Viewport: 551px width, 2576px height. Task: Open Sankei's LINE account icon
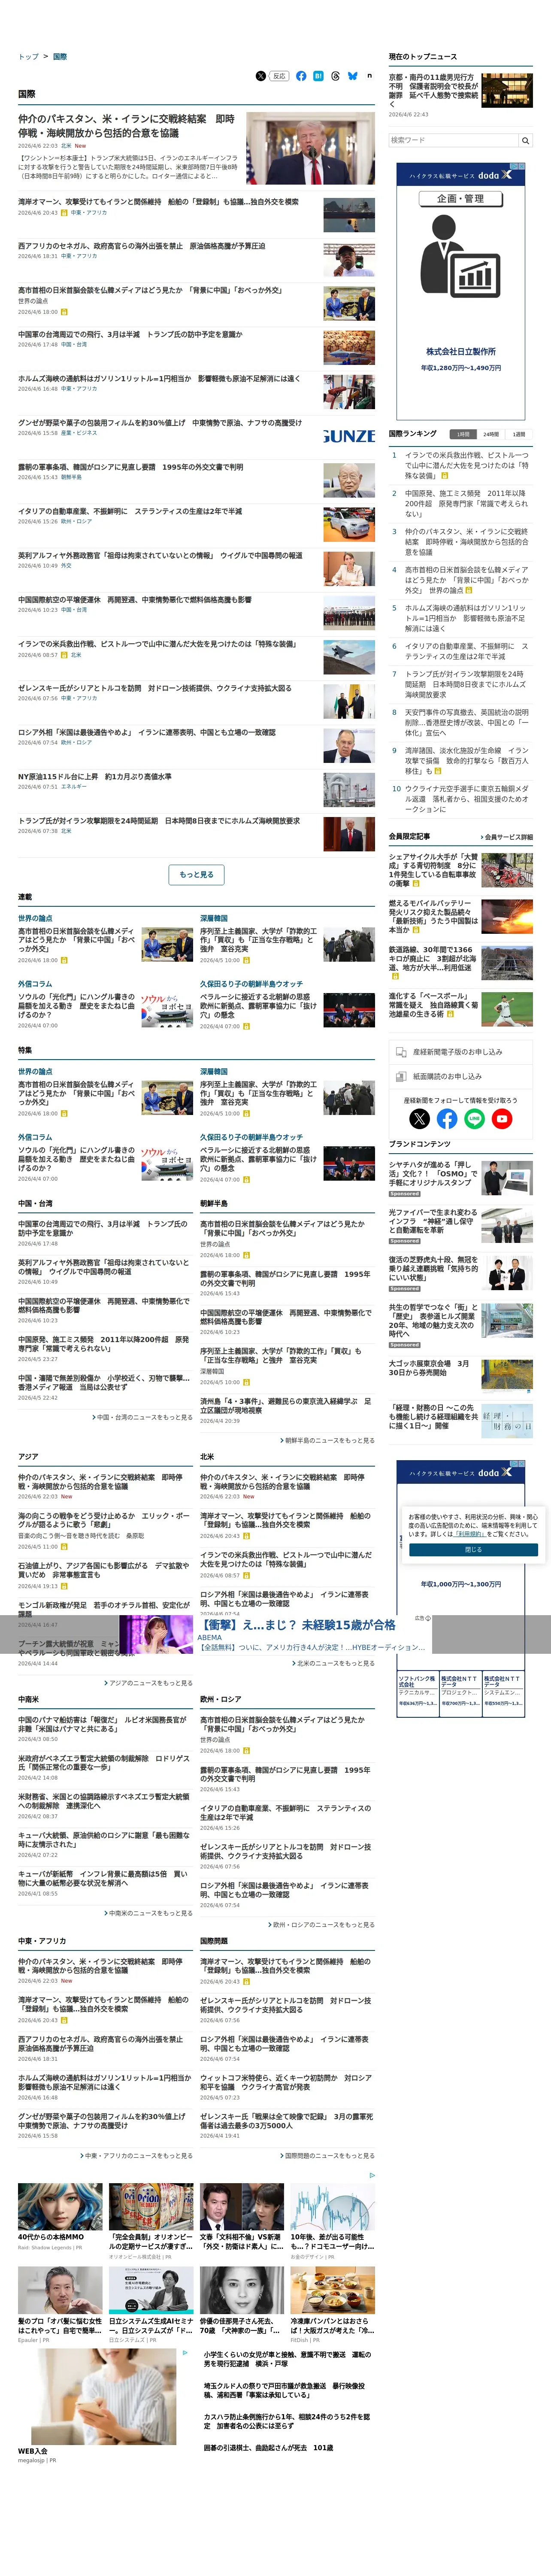click(x=474, y=1118)
